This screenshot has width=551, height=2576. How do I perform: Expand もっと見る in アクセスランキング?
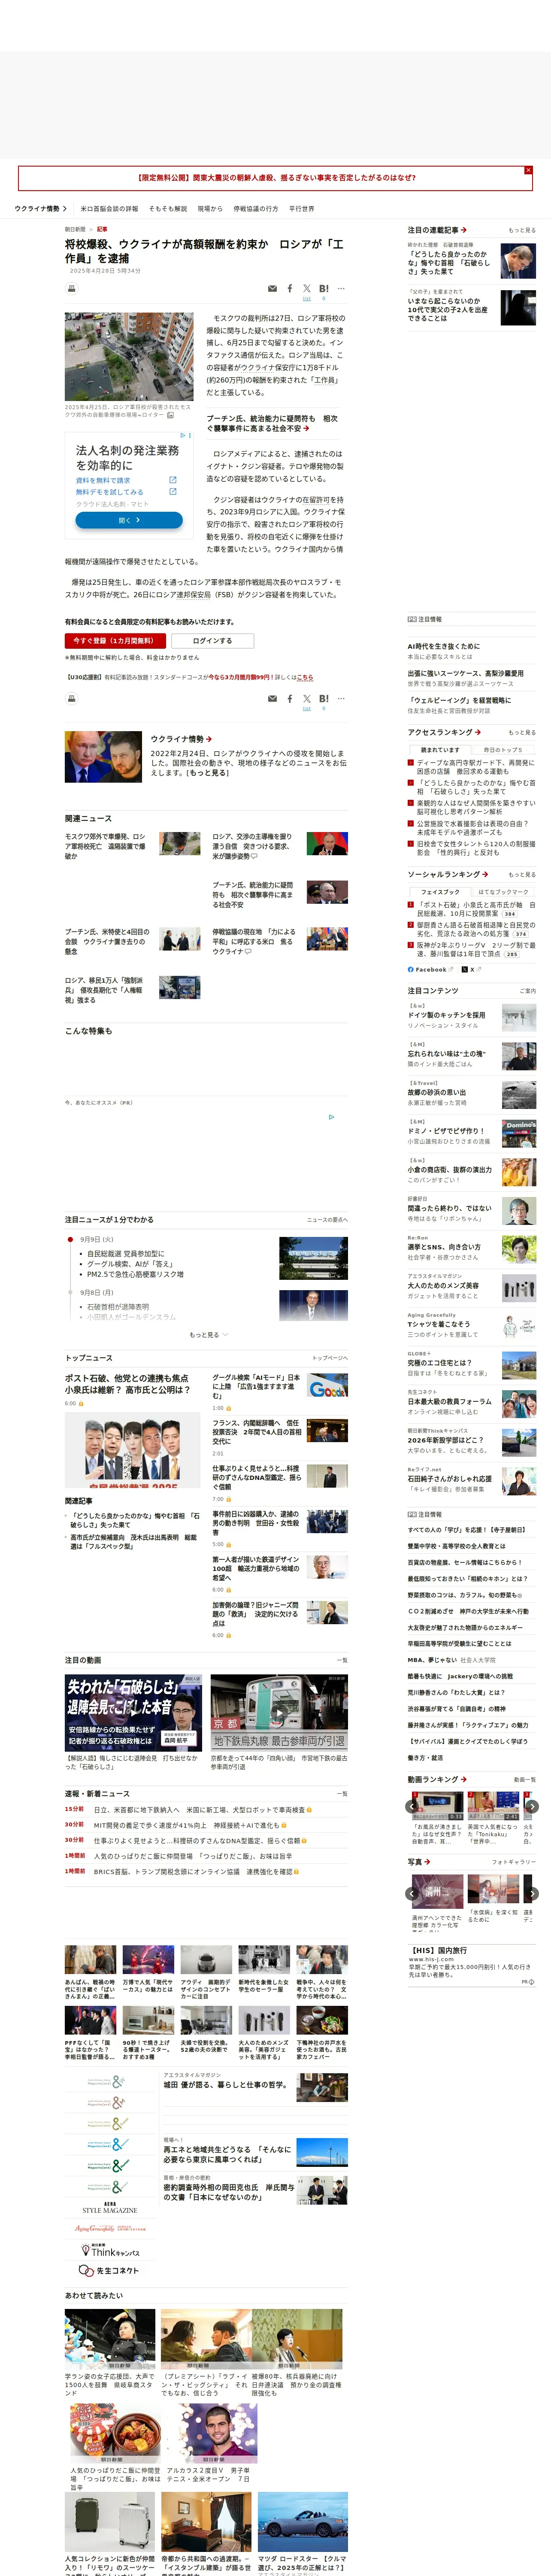click(522, 732)
